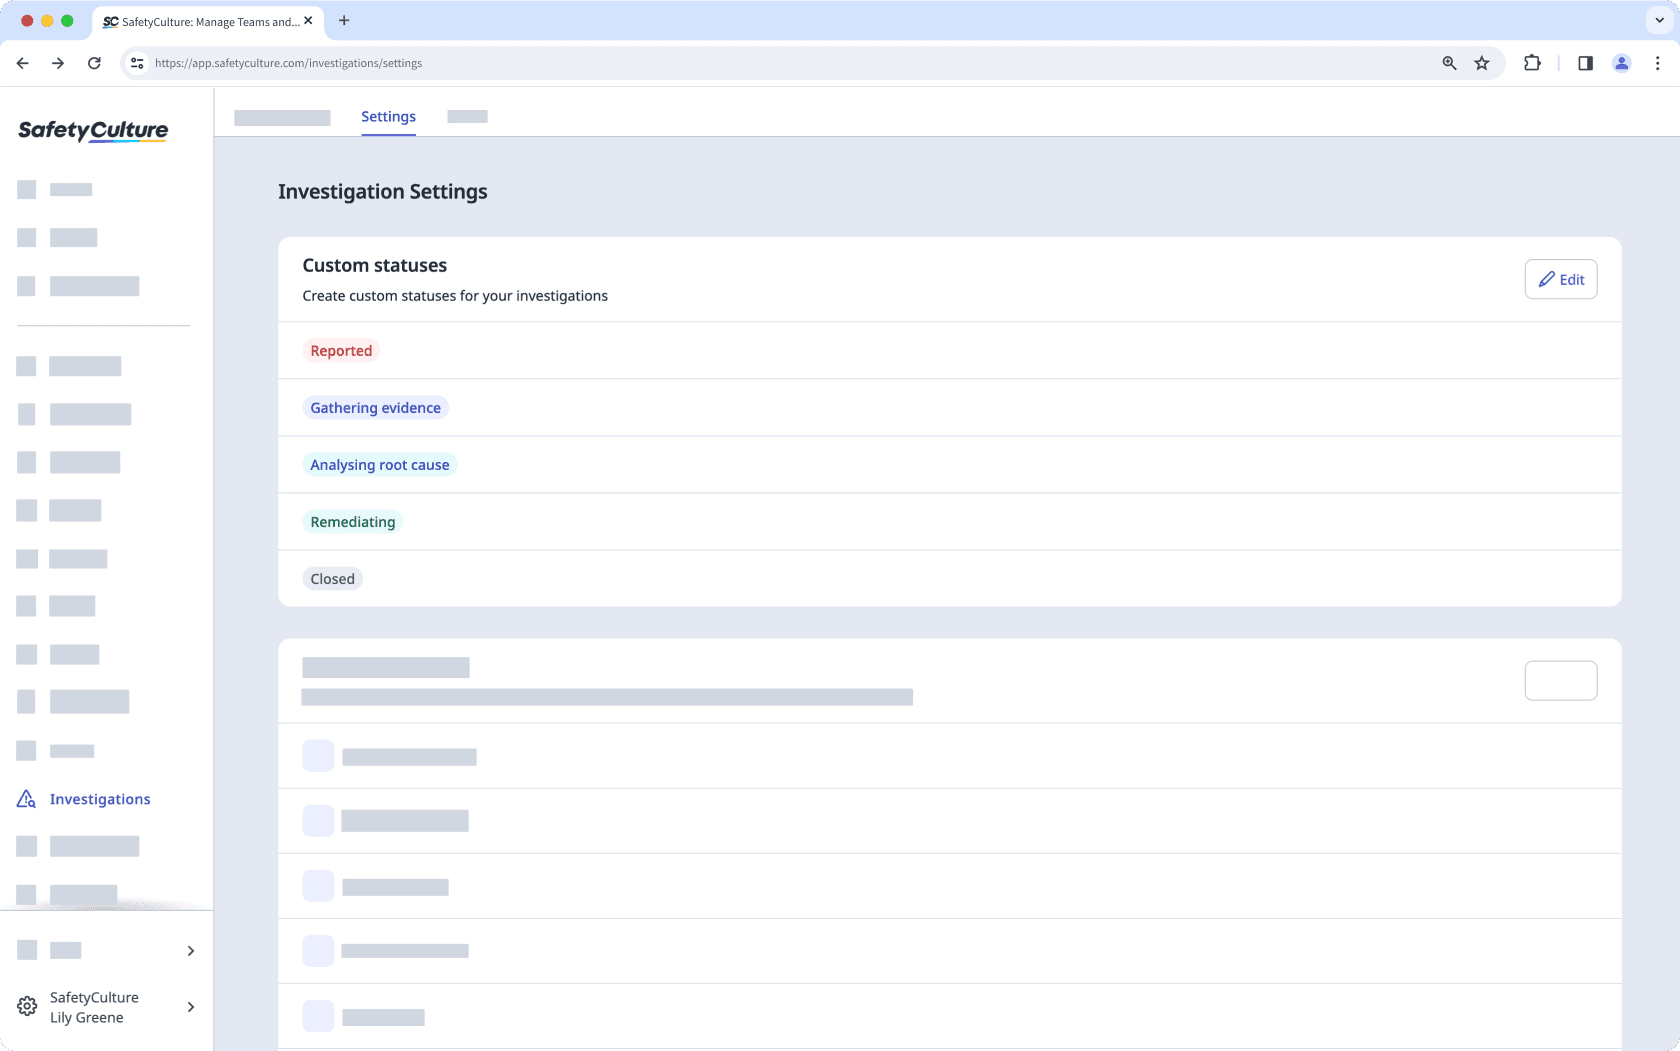1680x1051 pixels.
Task: Click the browser profile avatar
Action: 1621,62
